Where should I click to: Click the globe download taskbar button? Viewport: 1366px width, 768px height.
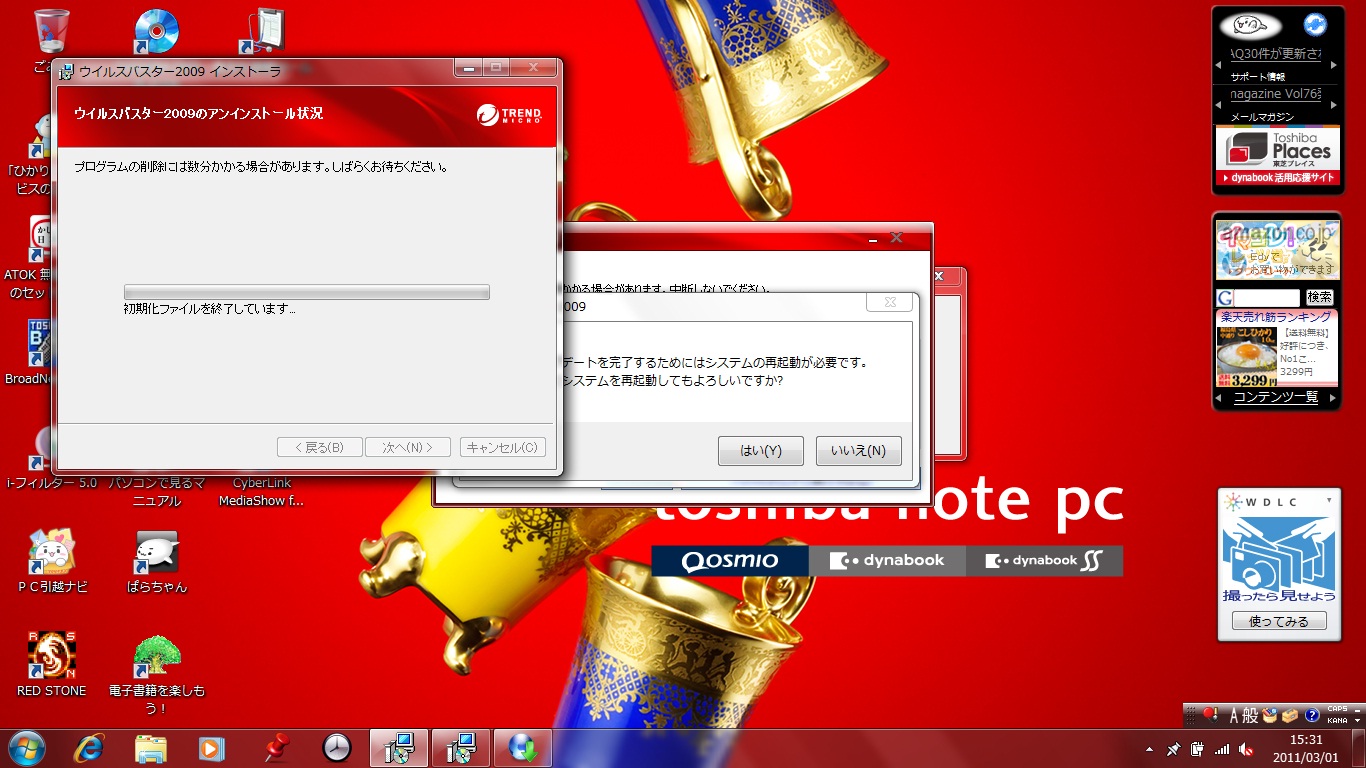523,748
